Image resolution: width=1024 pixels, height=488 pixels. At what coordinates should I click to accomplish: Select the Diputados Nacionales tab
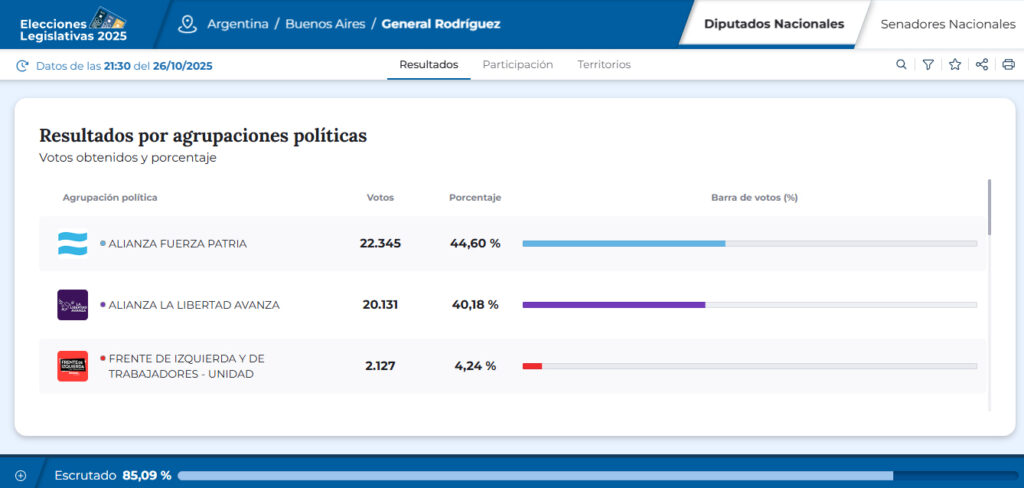[773, 24]
